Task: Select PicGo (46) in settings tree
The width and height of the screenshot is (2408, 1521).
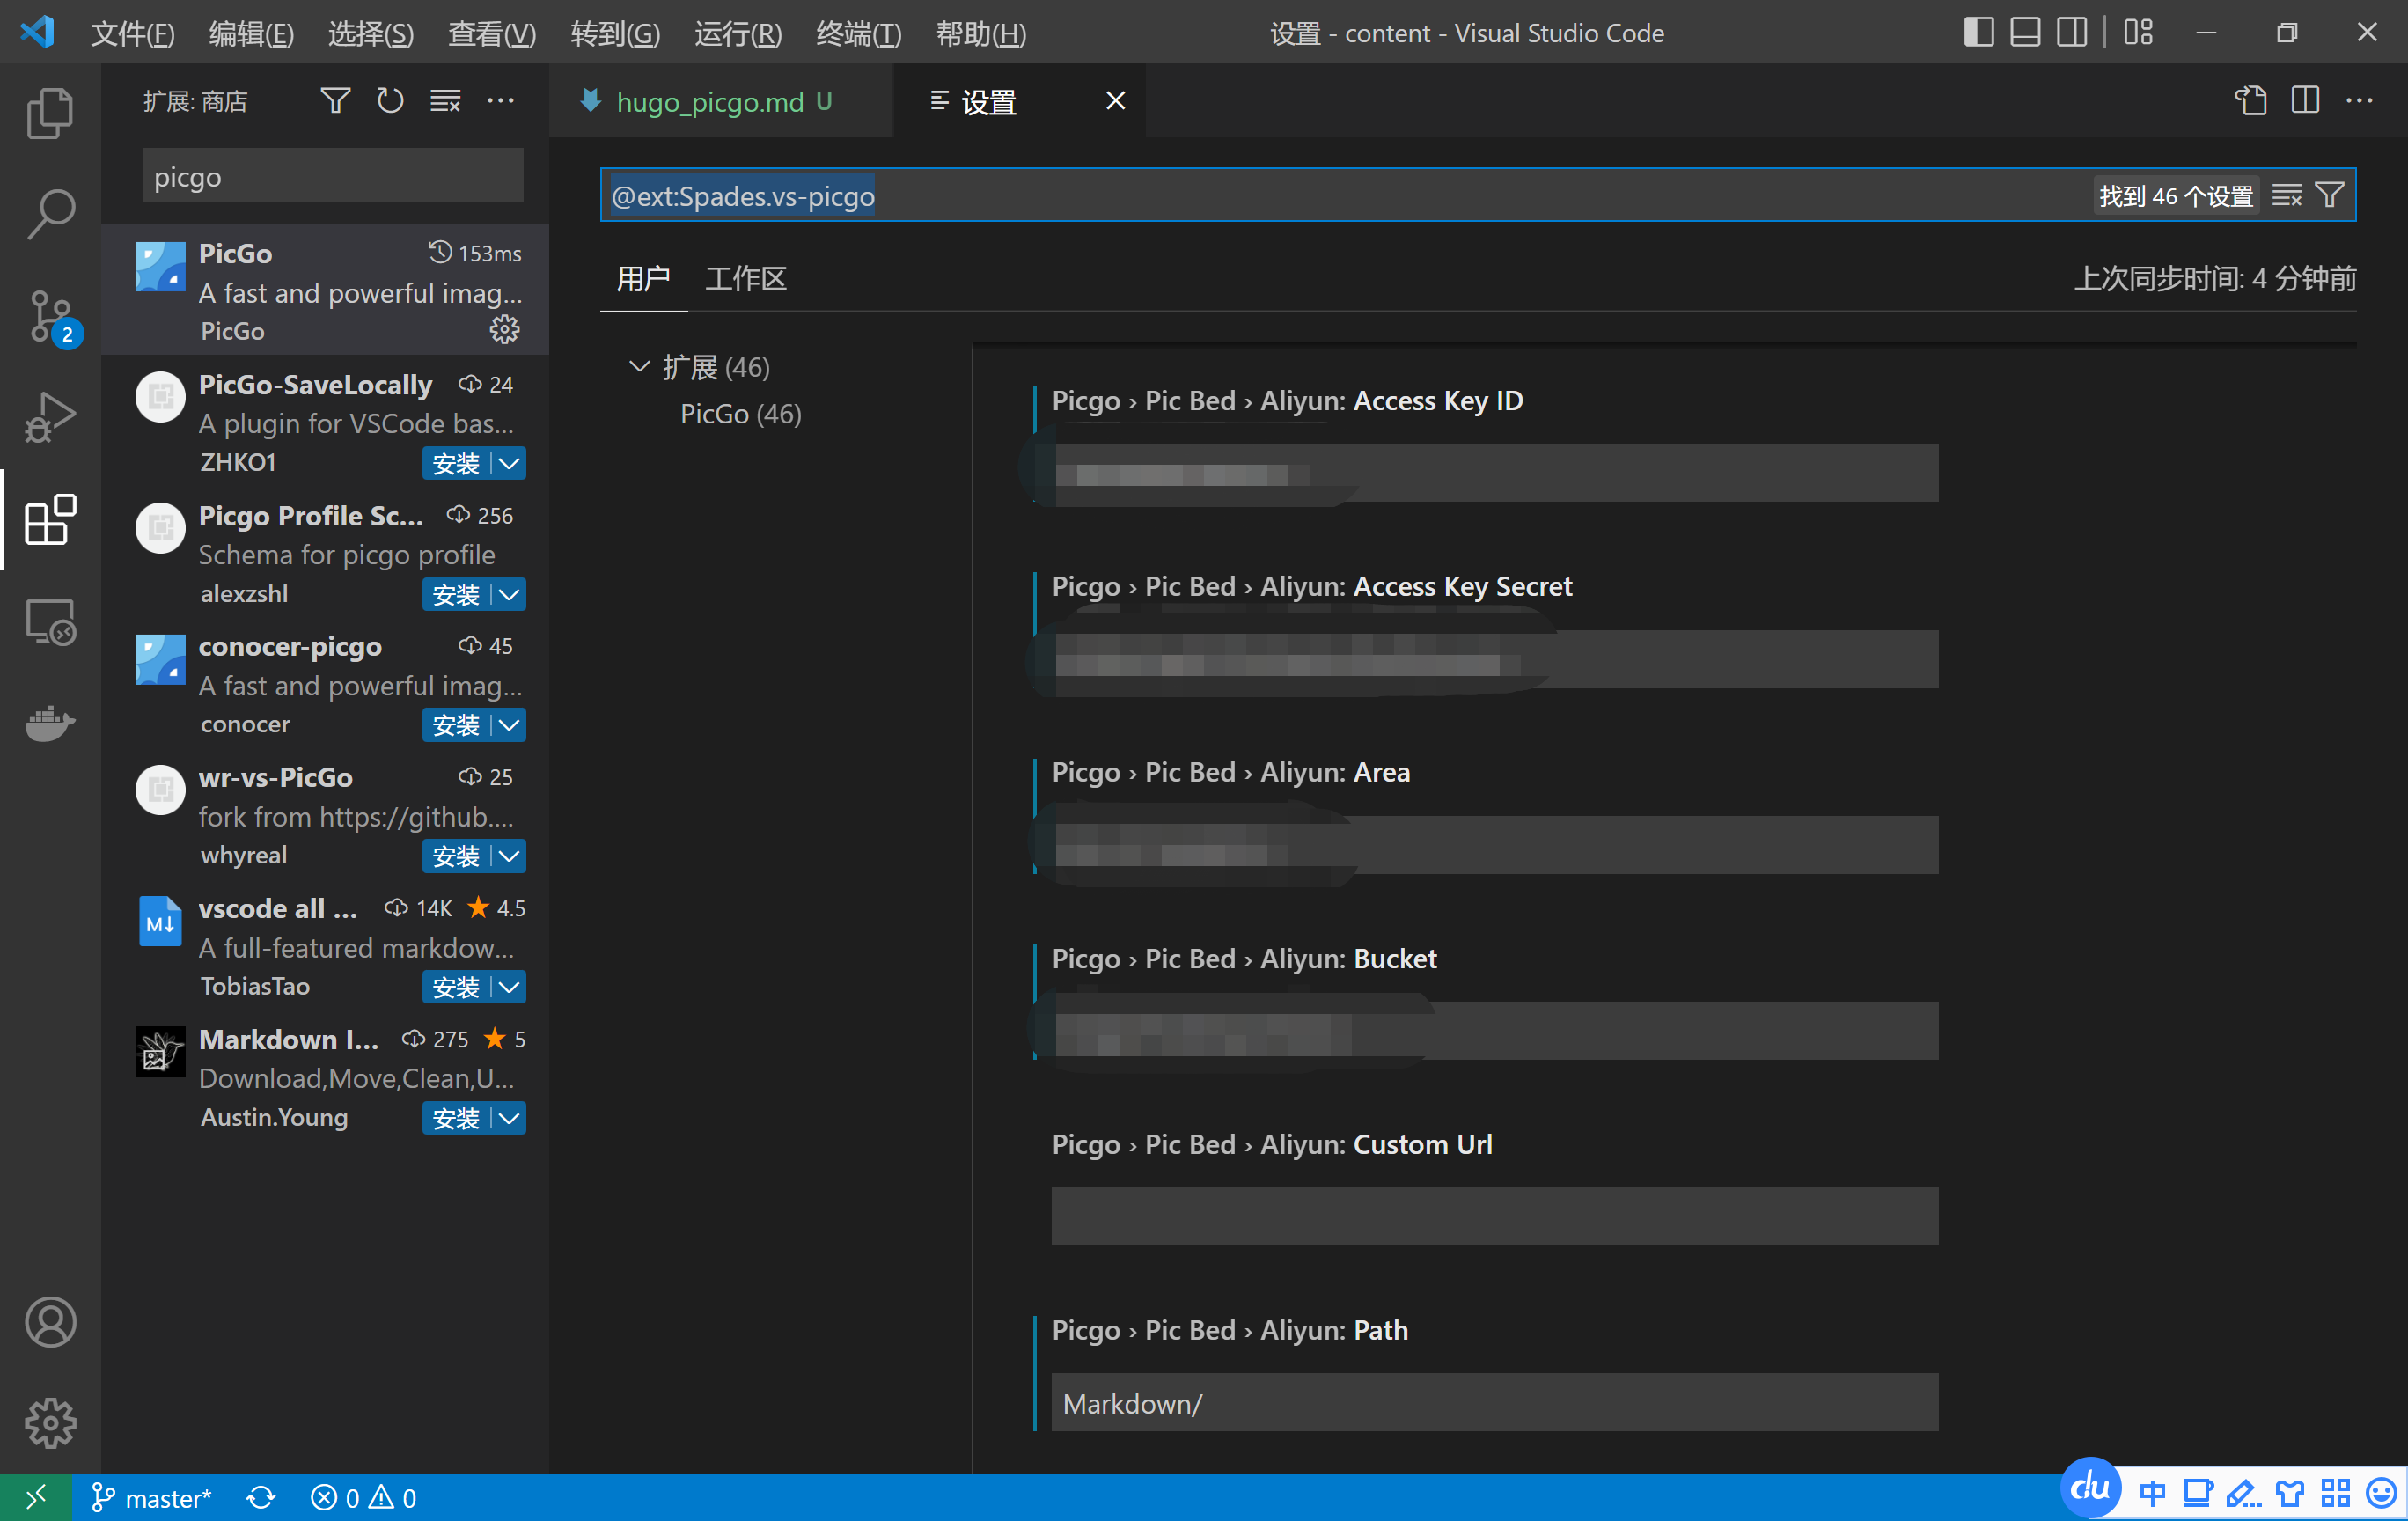Action: [x=741, y=414]
